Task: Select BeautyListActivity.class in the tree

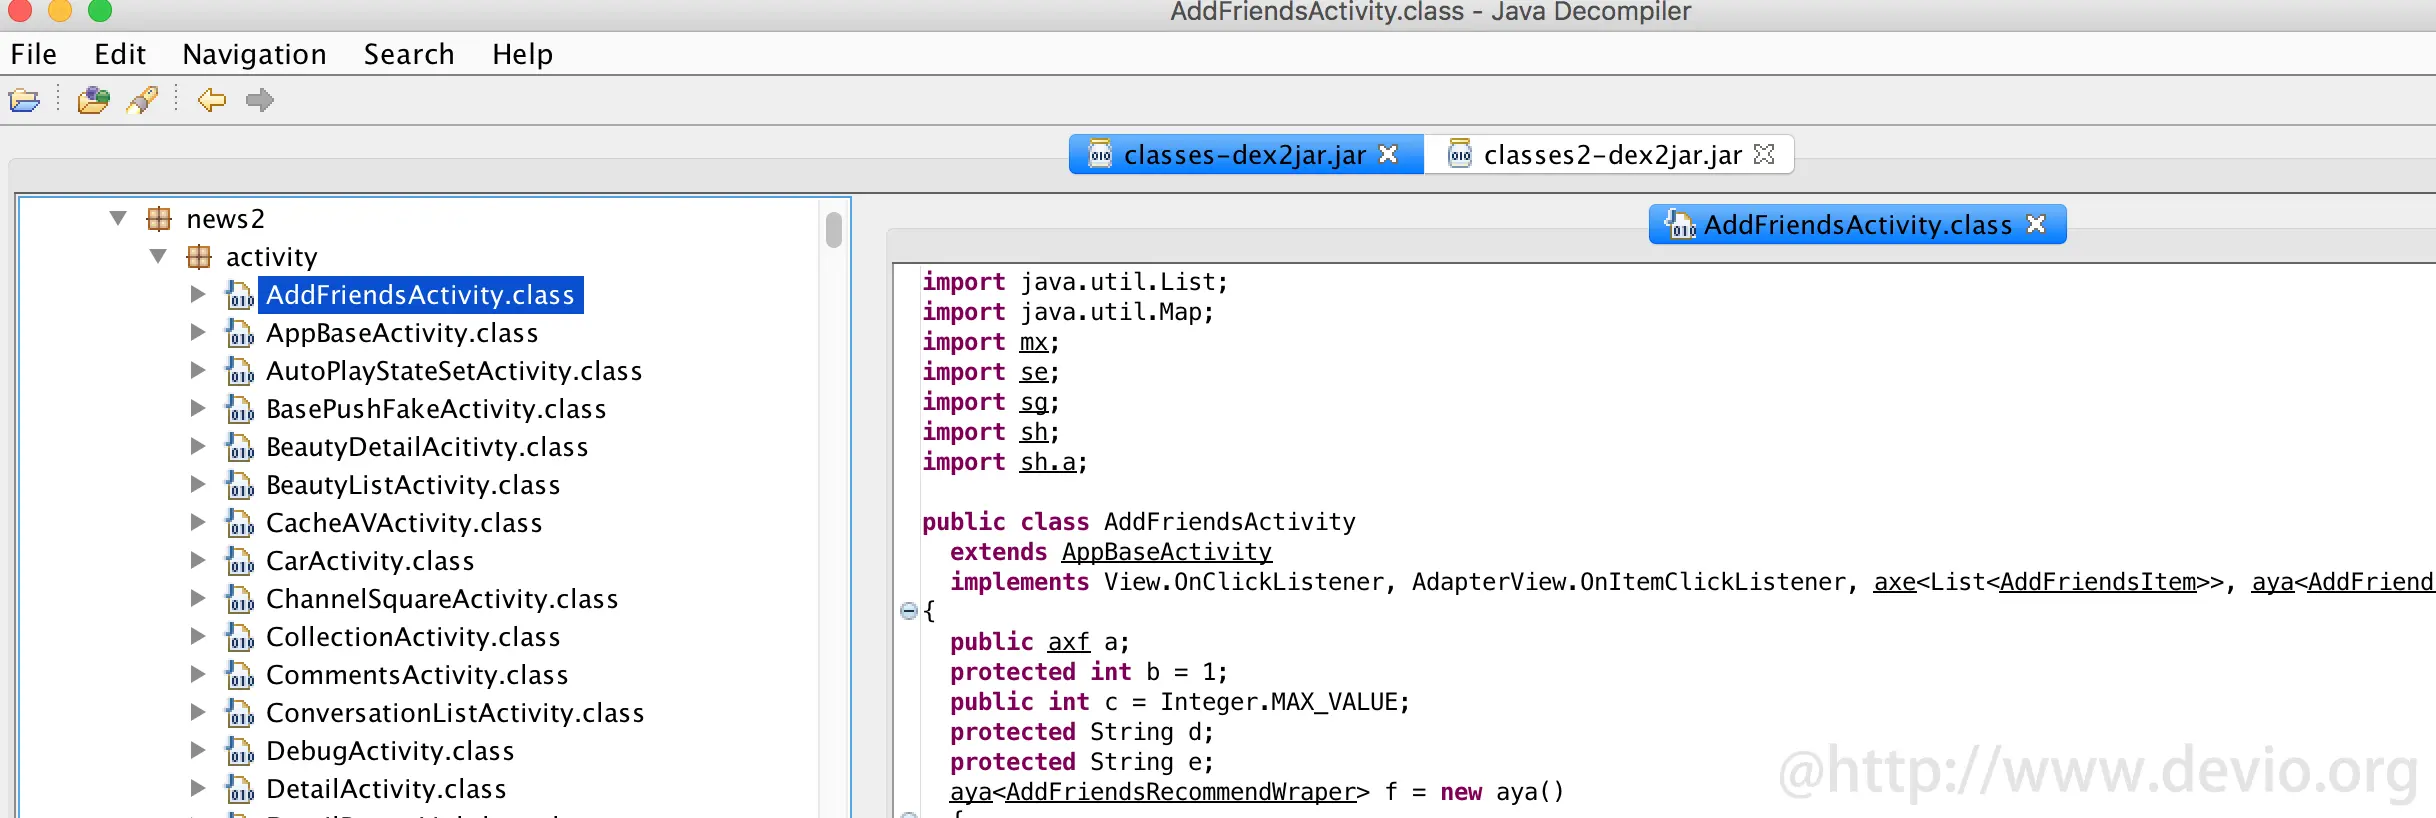Action: click(x=413, y=485)
